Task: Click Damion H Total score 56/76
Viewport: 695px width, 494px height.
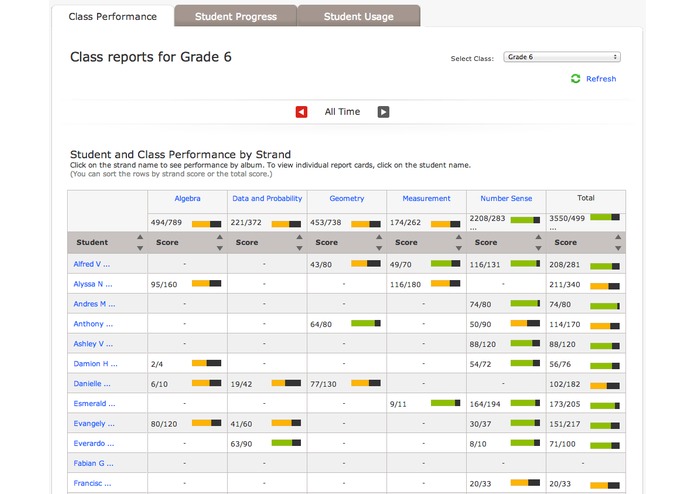Action: click(560, 364)
